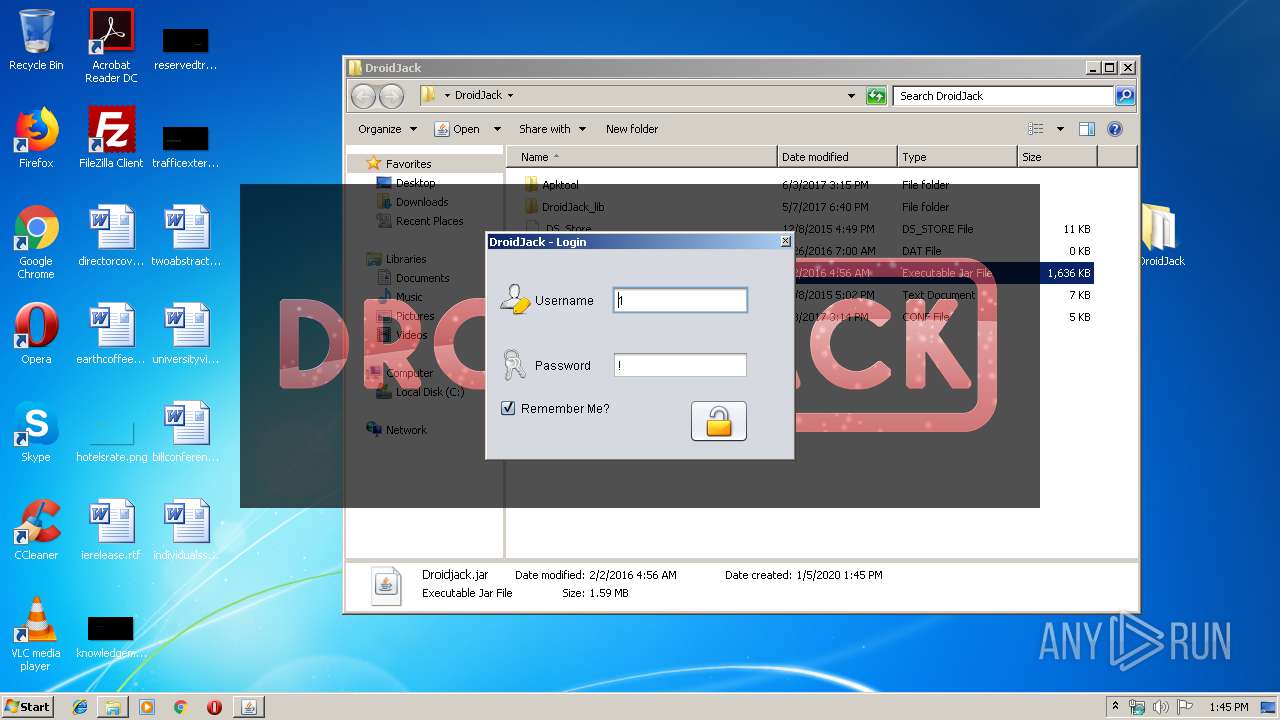Screen dimensions: 1280x720
Task: Click Explorer forward navigation button
Action: (x=391, y=96)
